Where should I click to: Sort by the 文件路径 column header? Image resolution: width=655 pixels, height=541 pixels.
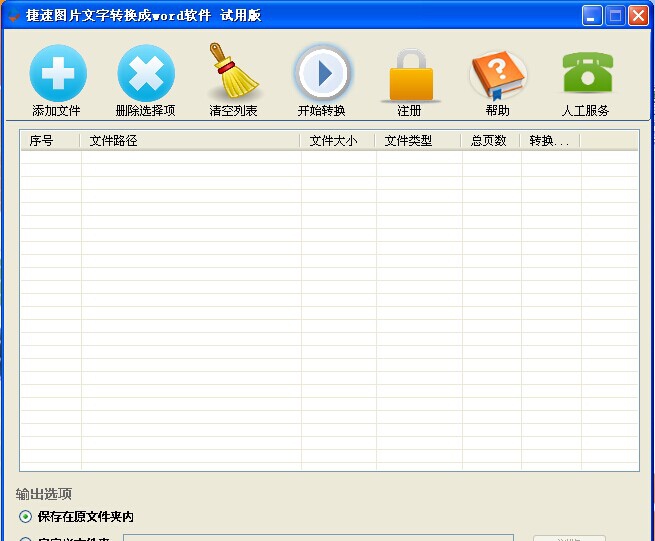pos(190,141)
